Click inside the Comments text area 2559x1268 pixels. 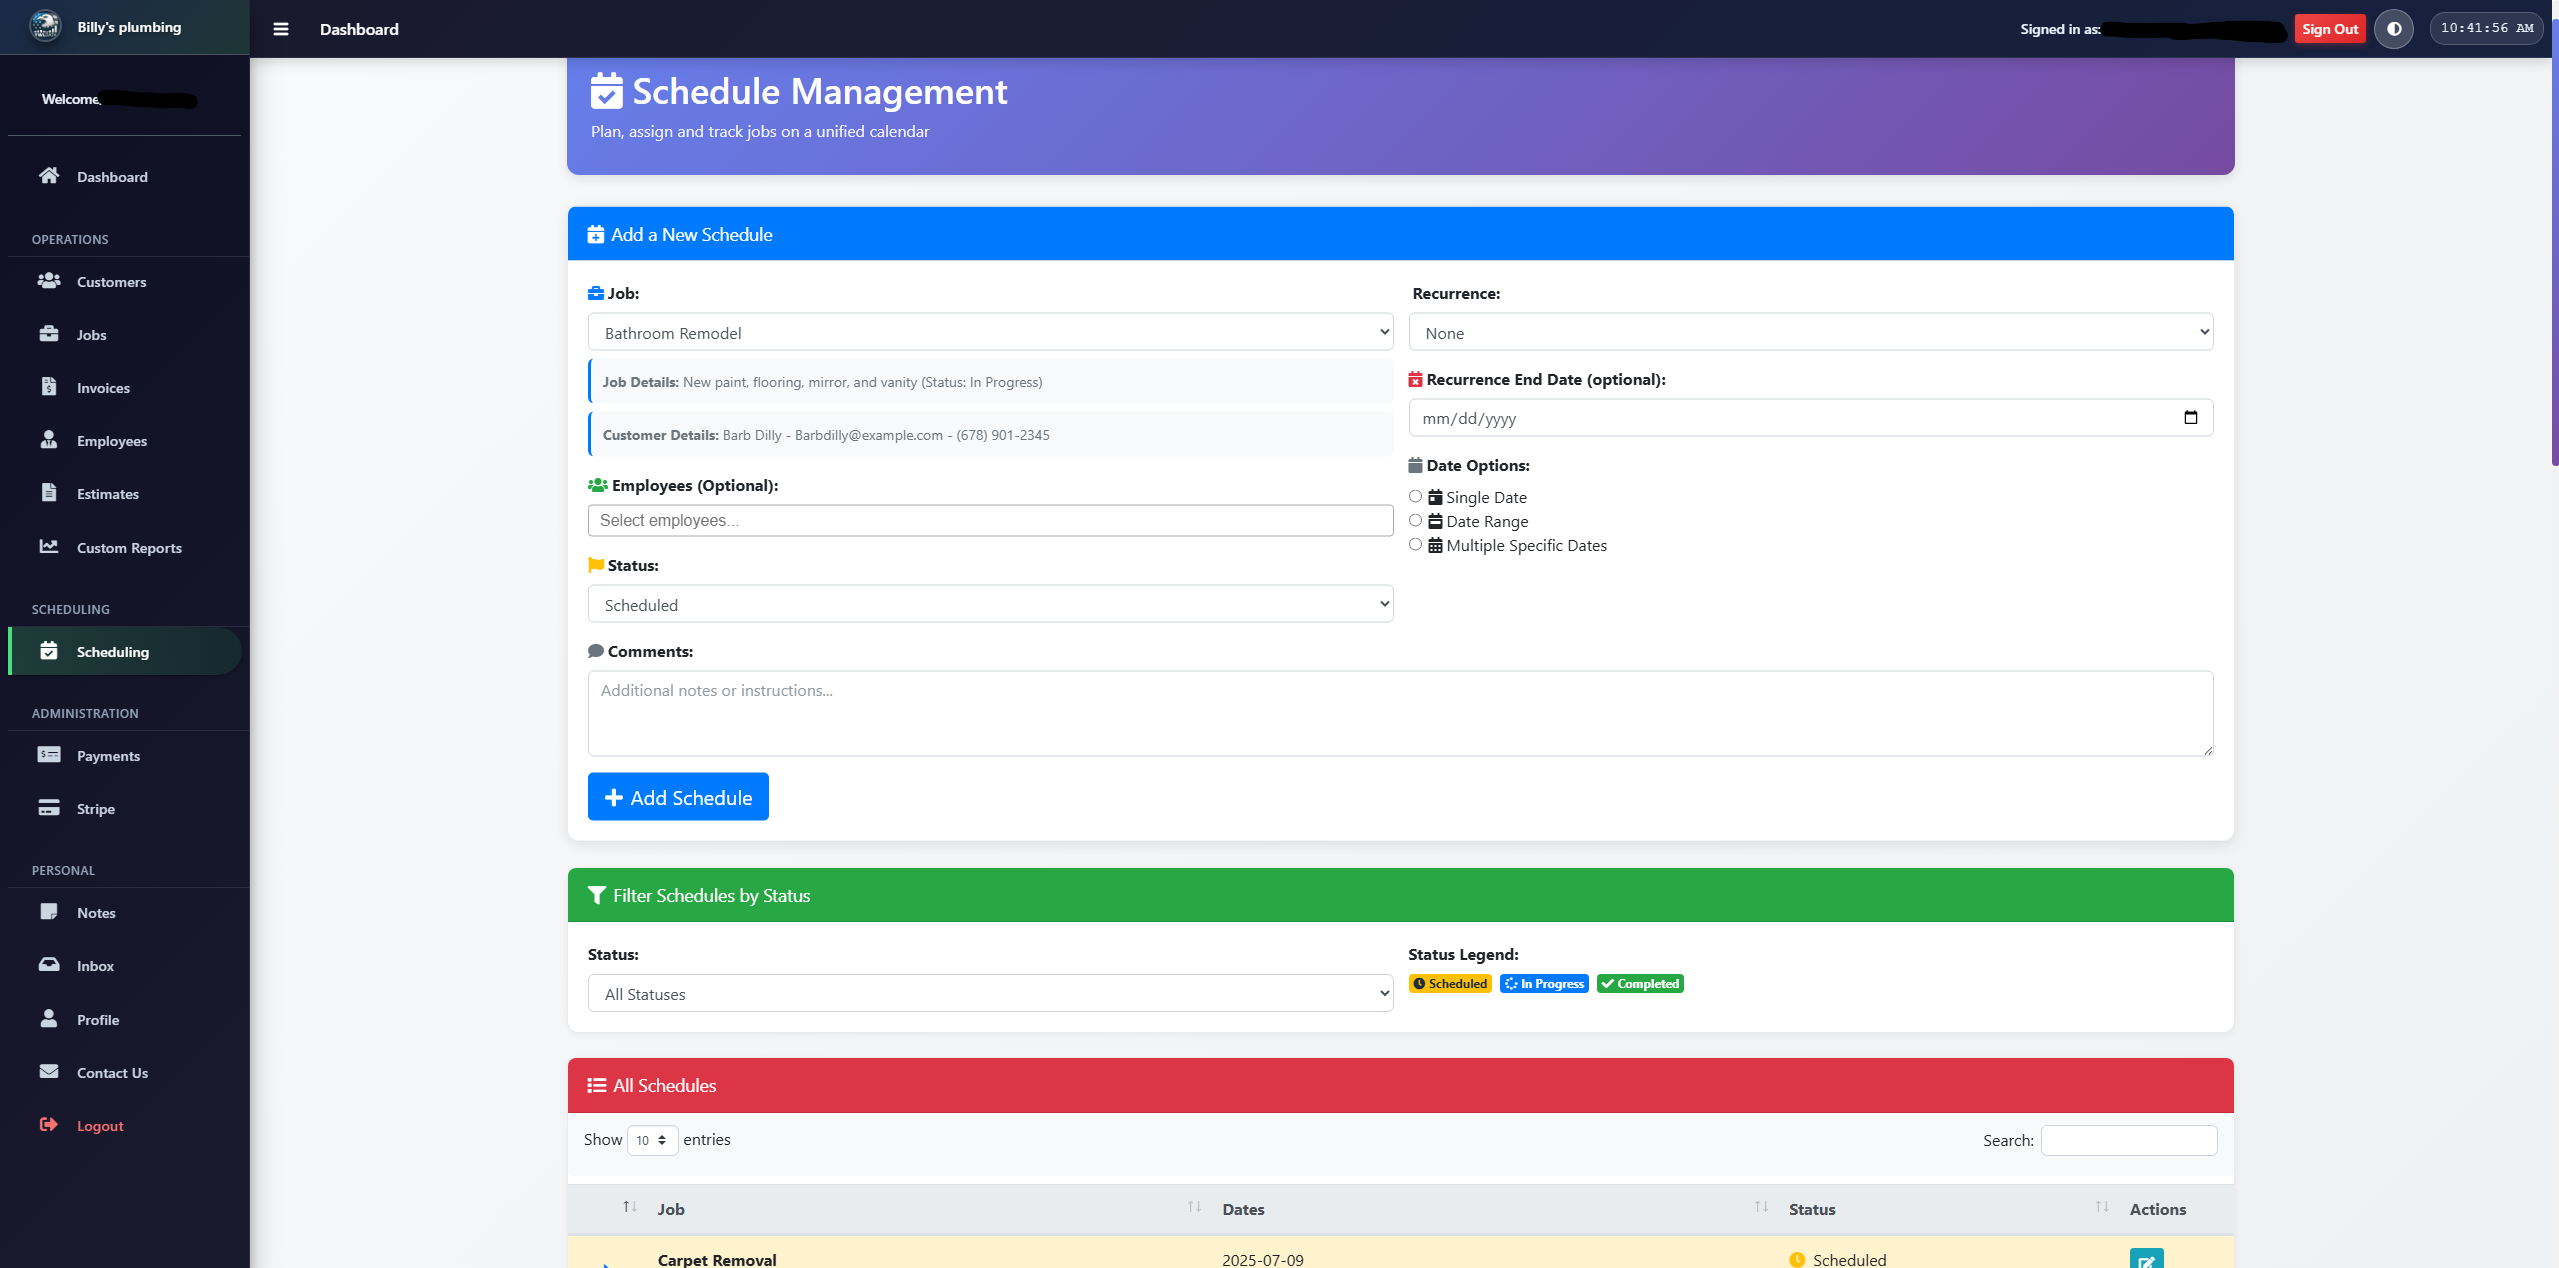(1400, 713)
